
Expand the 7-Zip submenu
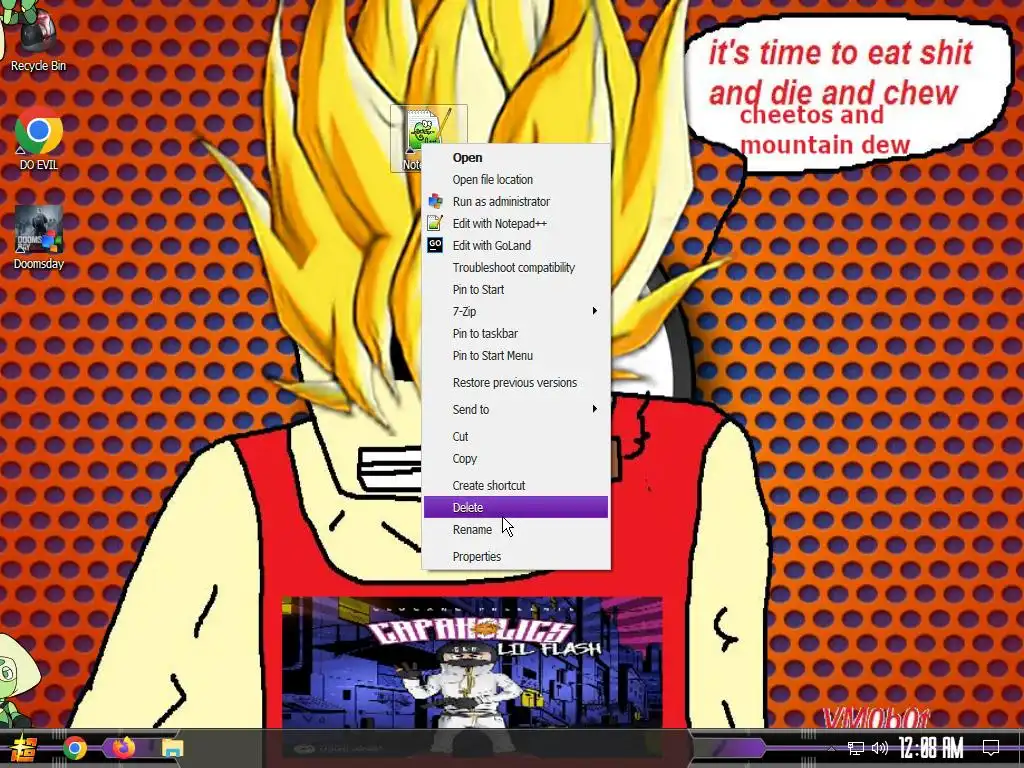(x=516, y=312)
